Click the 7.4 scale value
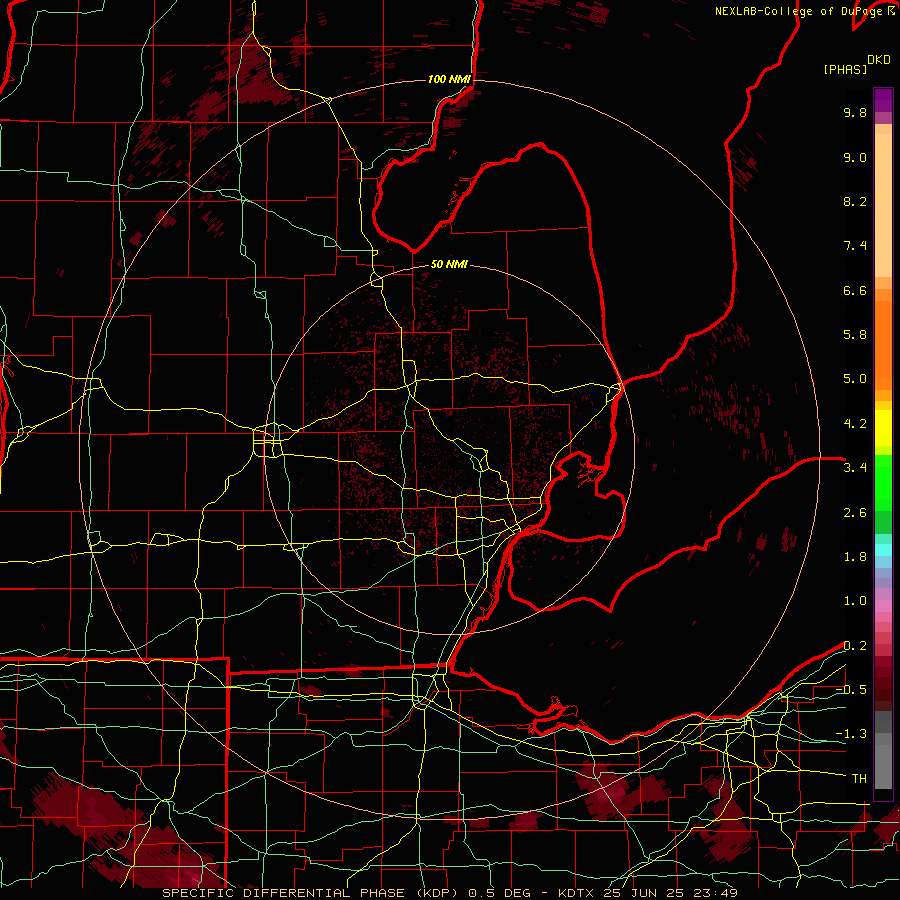 tap(855, 246)
